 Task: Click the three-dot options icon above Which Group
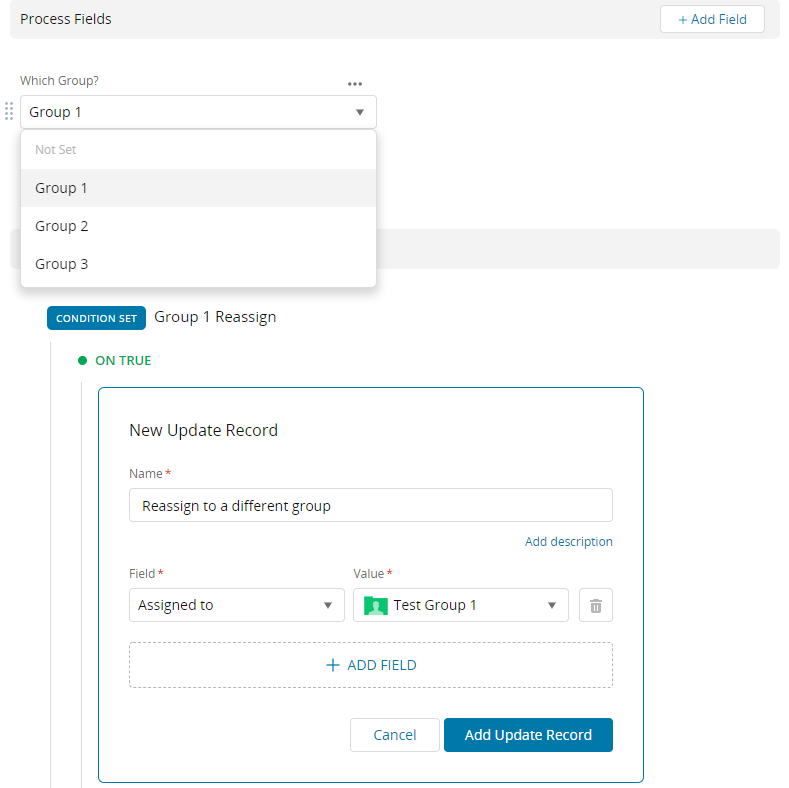(355, 84)
